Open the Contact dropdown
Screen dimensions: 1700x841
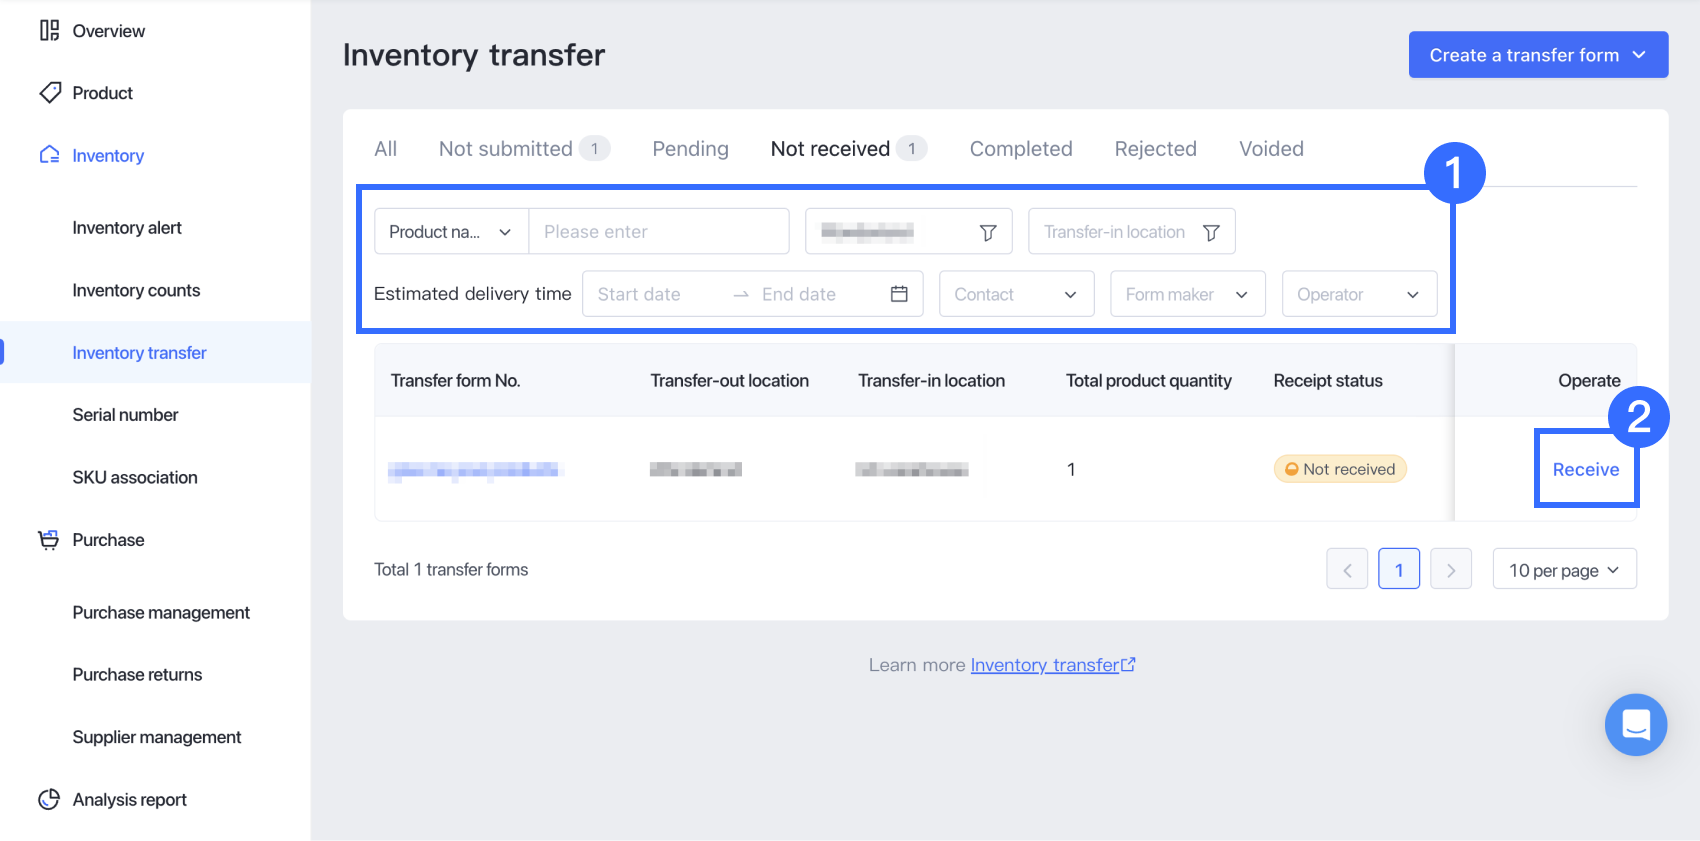pos(1016,294)
